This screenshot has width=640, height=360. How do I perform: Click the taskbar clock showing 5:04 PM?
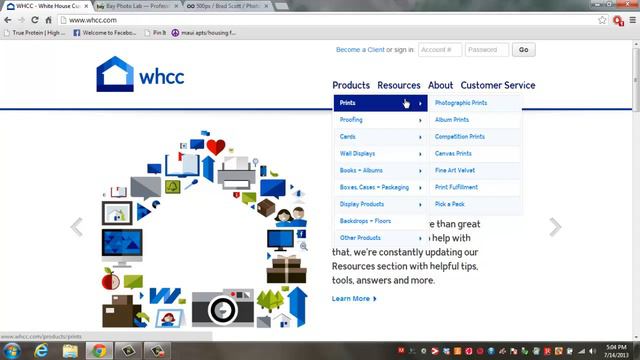coord(616,351)
